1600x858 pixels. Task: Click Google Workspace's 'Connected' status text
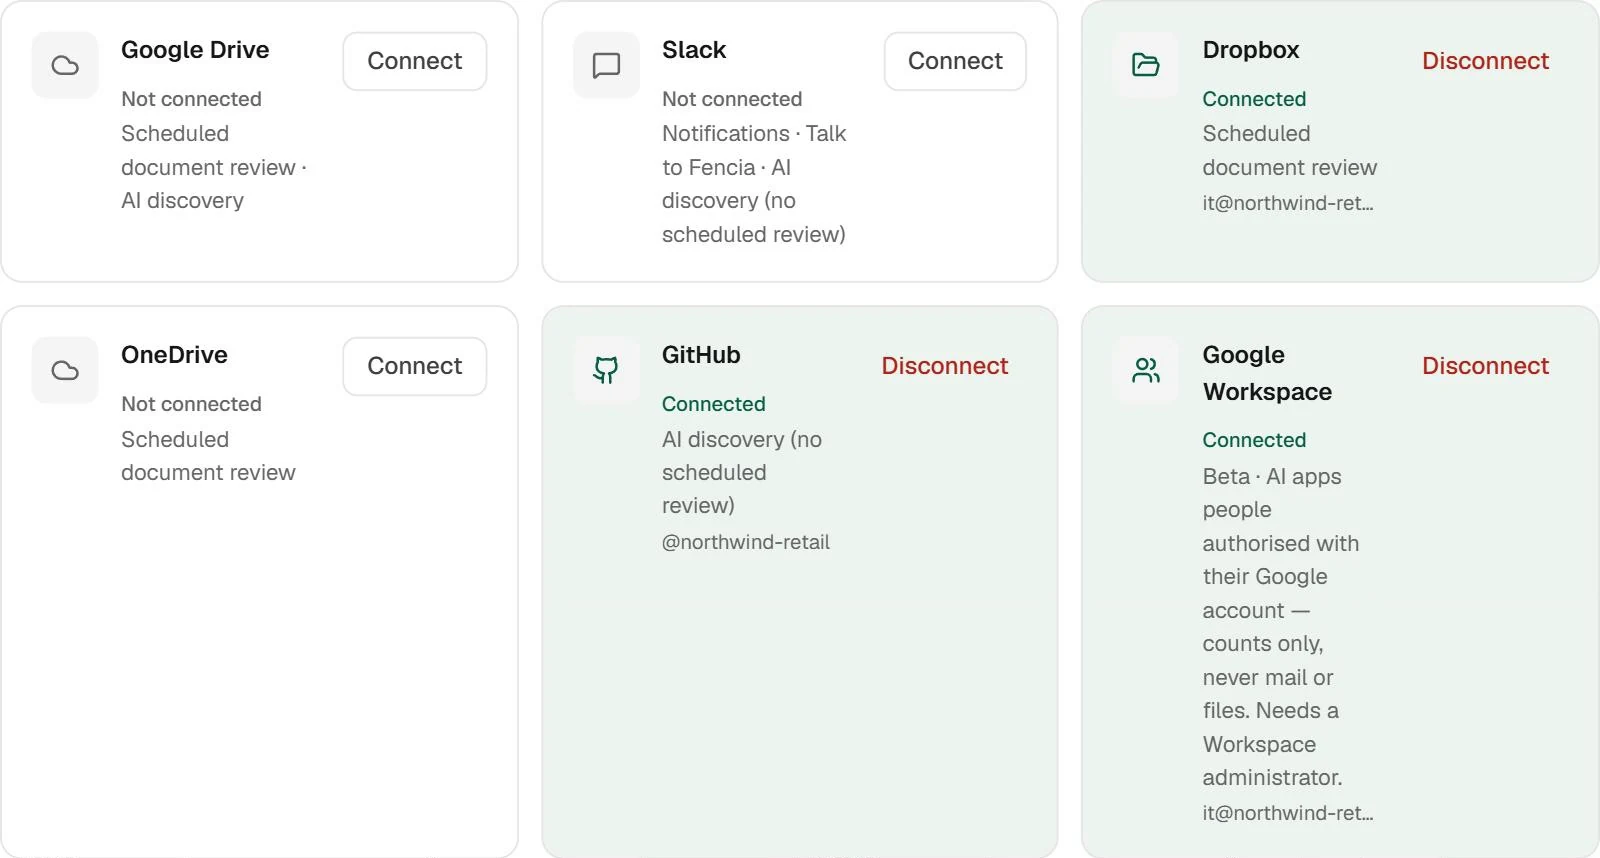coord(1254,440)
